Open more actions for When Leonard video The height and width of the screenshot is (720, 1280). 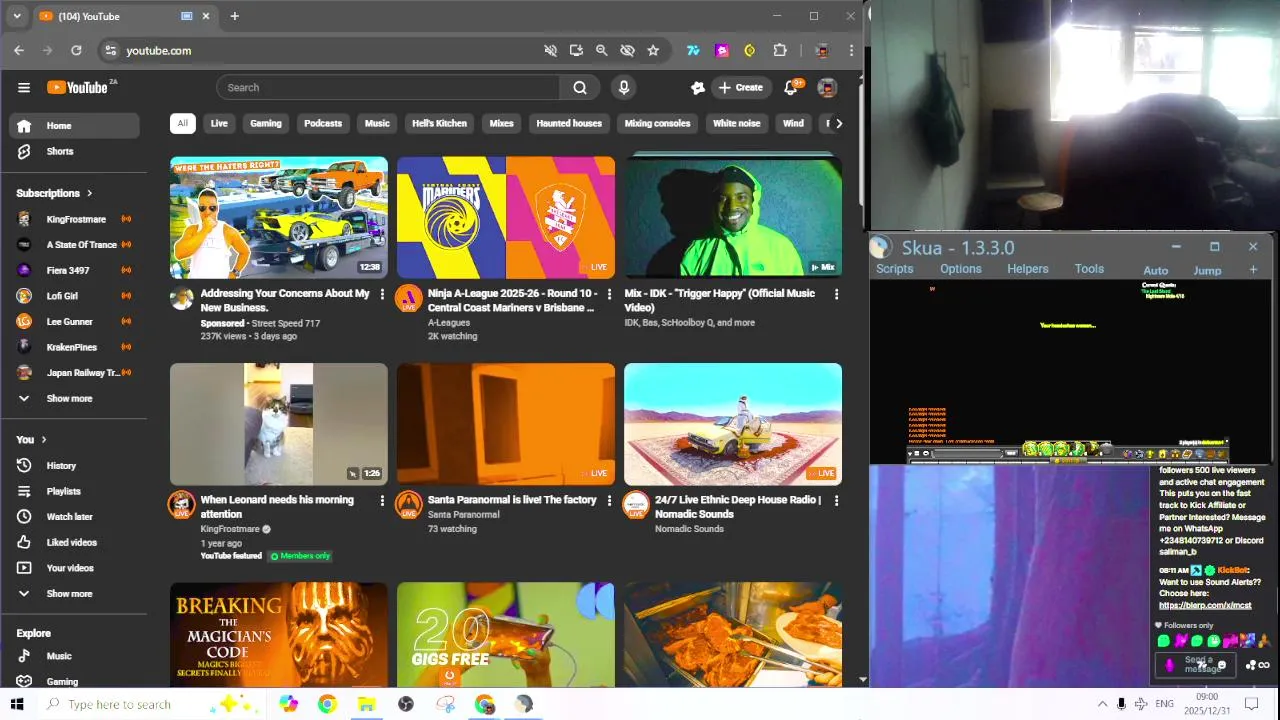click(382, 500)
